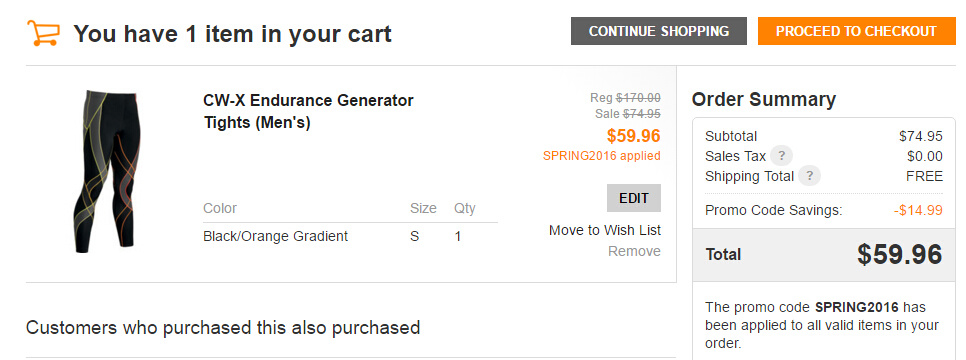This screenshot has height=360, width=966.
Task: Click the size S value
Action: pos(415,236)
